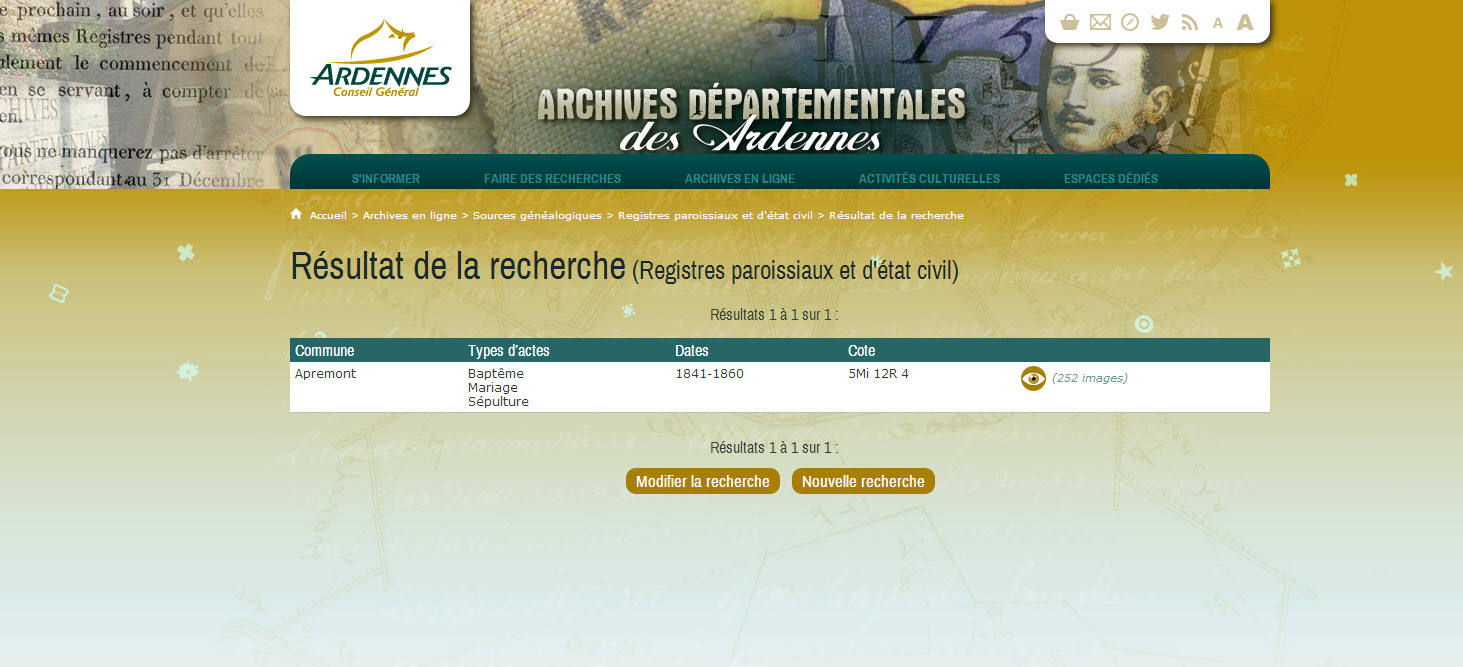Open the shopping basket icon
The image size is (1463, 667).
click(1069, 22)
